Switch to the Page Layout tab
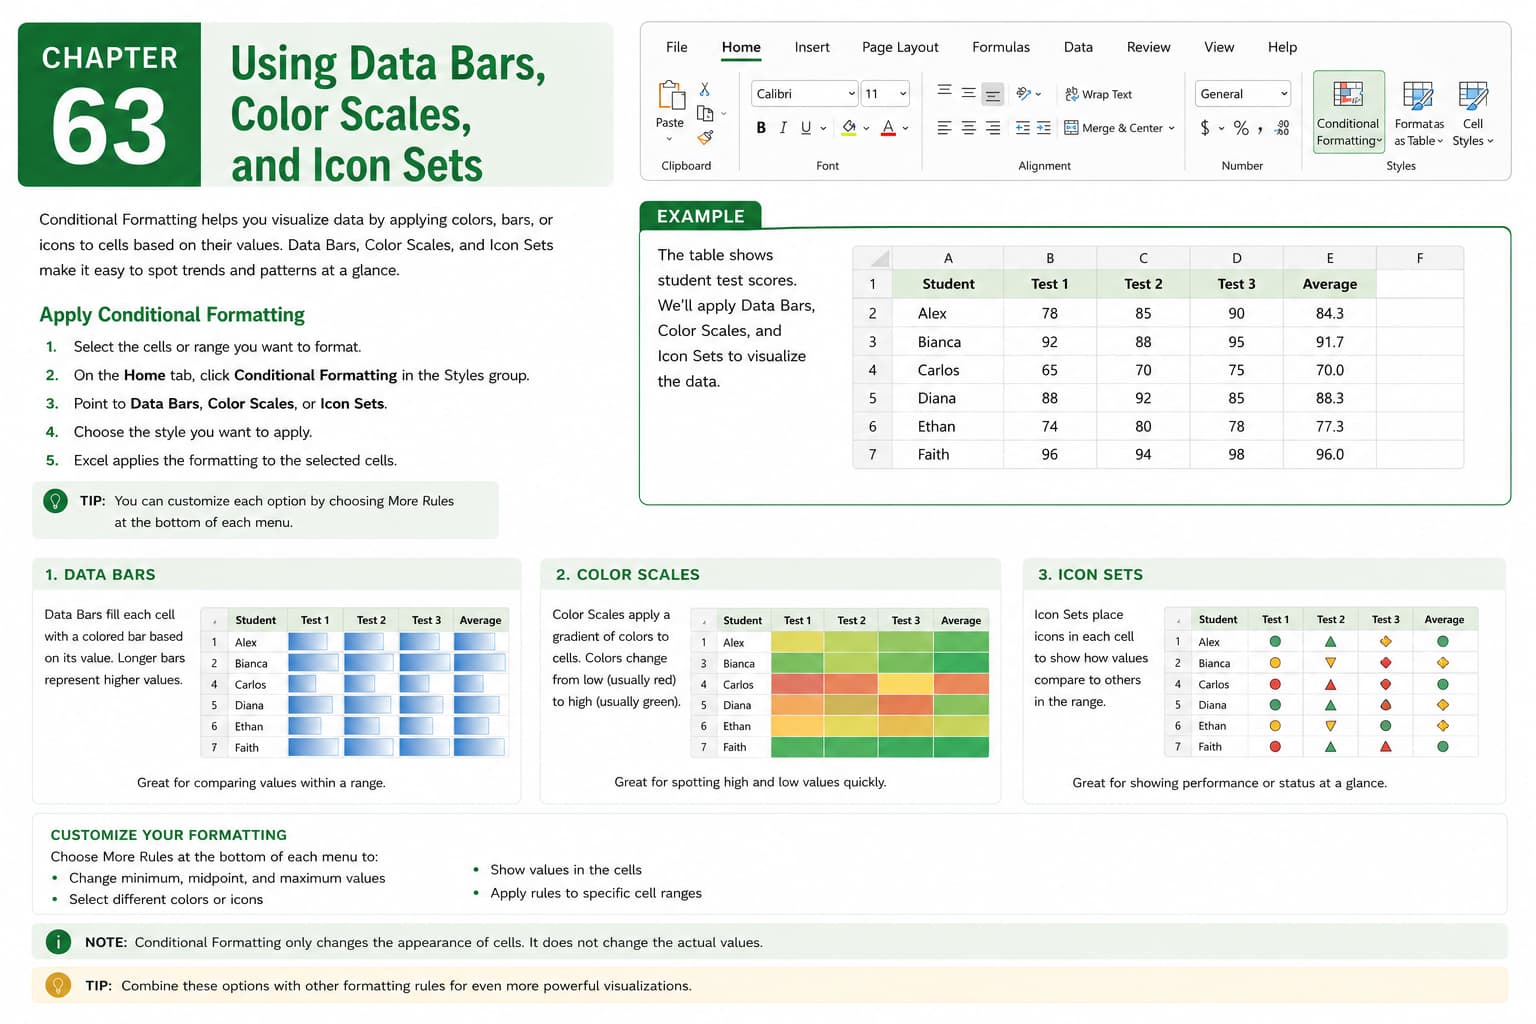1536x1024 pixels. [900, 47]
